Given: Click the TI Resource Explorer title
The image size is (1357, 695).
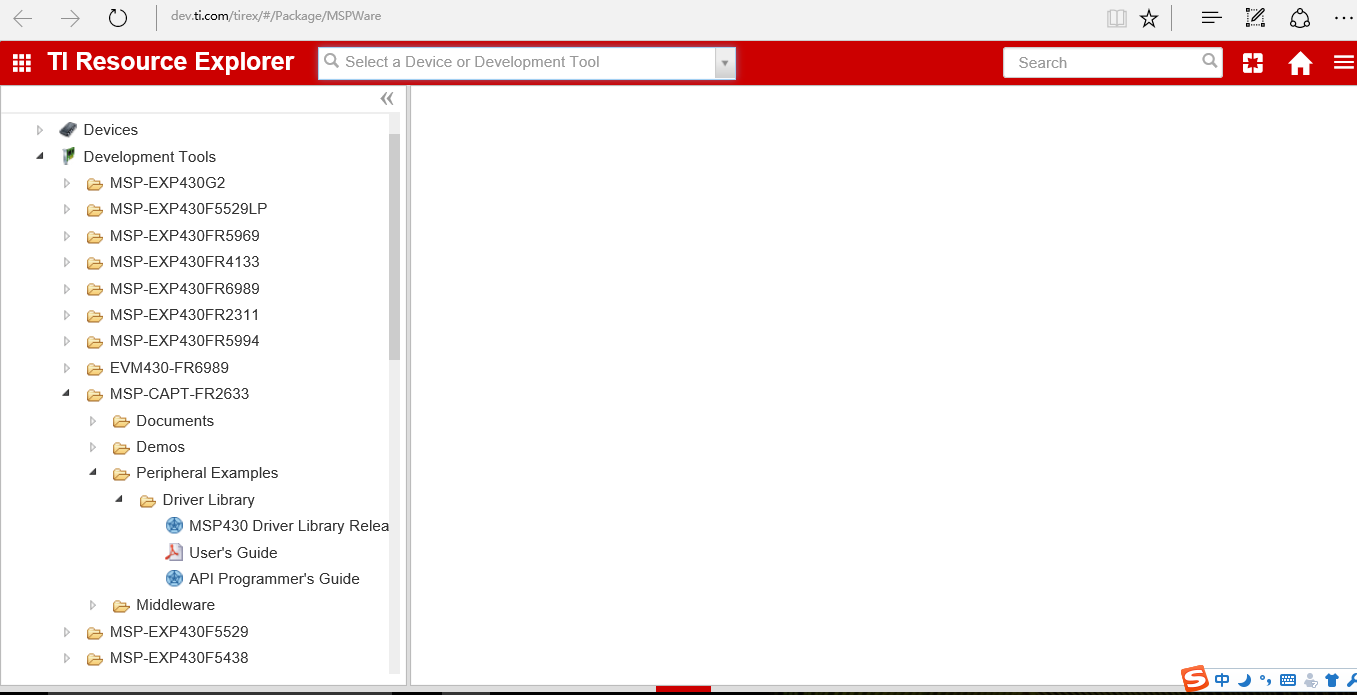Looking at the screenshot, I should click(x=171, y=62).
